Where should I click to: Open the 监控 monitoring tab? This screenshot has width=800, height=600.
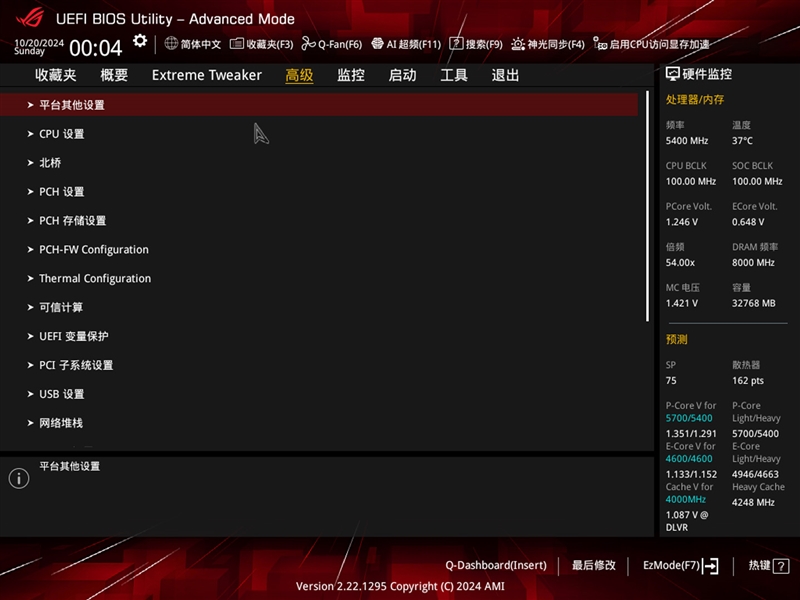[x=351, y=75]
